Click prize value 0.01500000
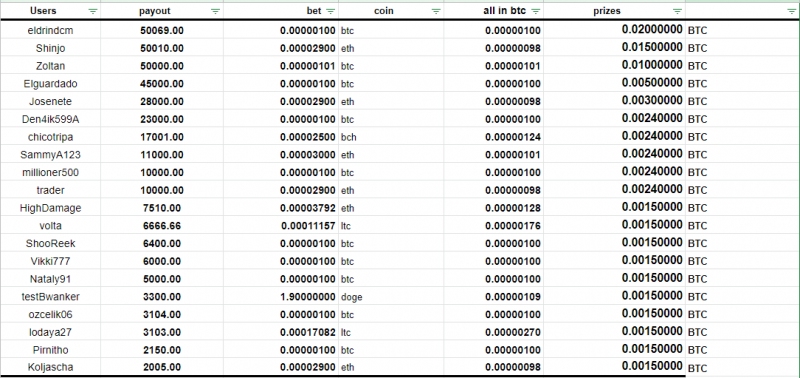This screenshot has height=378, width=800. tap(652, 47)
